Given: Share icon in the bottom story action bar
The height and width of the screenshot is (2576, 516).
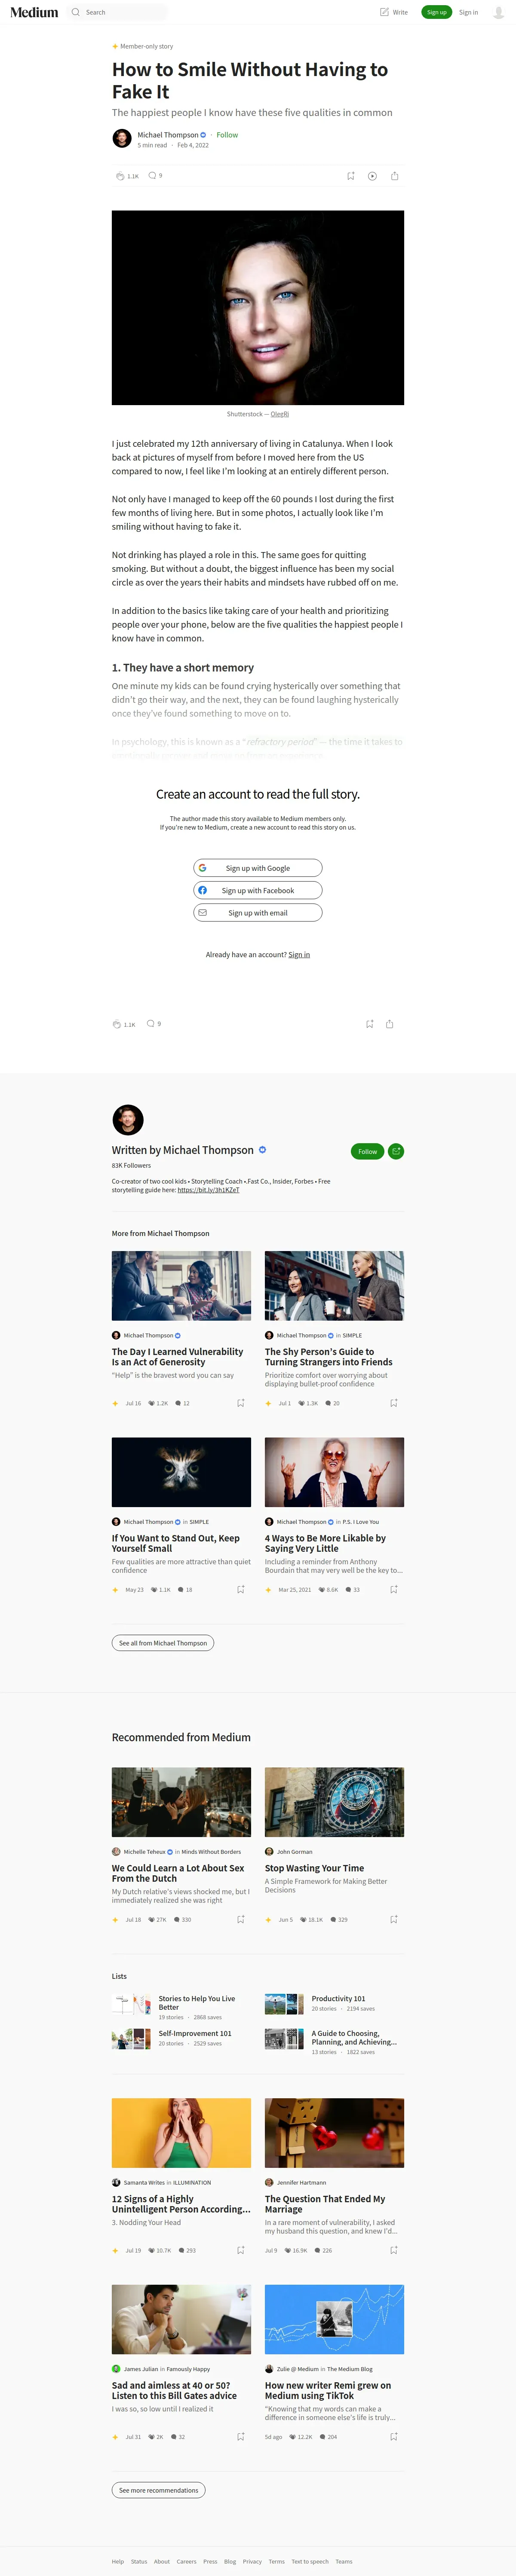Looking at the screenshot, I should [x=390, y=1024].
